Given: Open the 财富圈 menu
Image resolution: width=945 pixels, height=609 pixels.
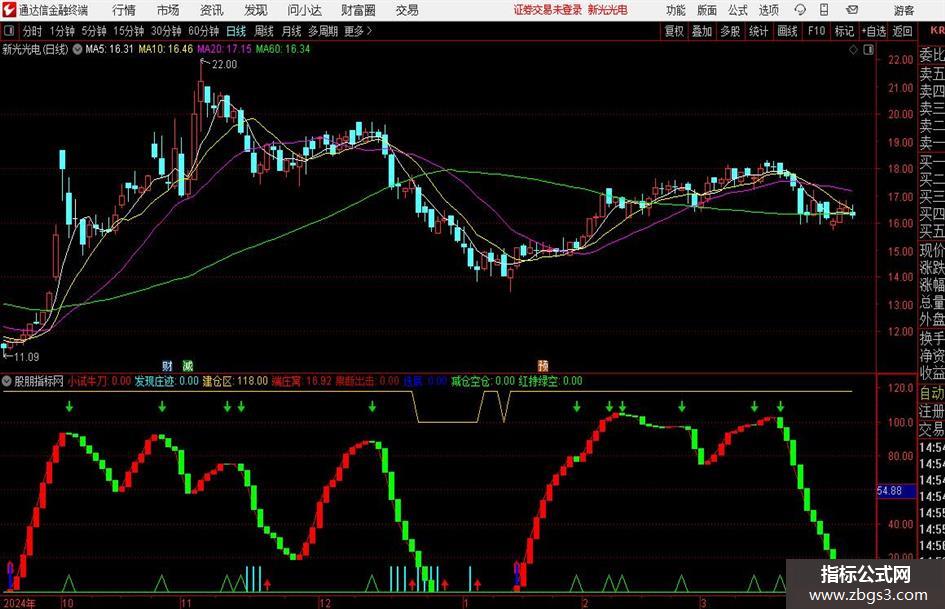Looking at the screenshot, I should click(x=358, y=10).
